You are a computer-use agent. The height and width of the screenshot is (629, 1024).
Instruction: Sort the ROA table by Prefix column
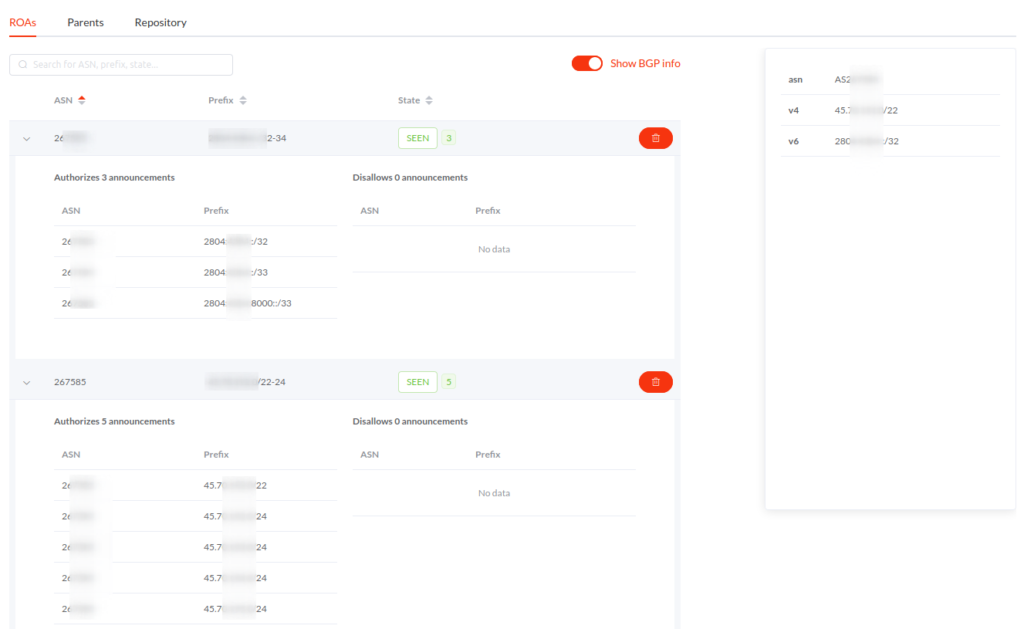[230, 100]
